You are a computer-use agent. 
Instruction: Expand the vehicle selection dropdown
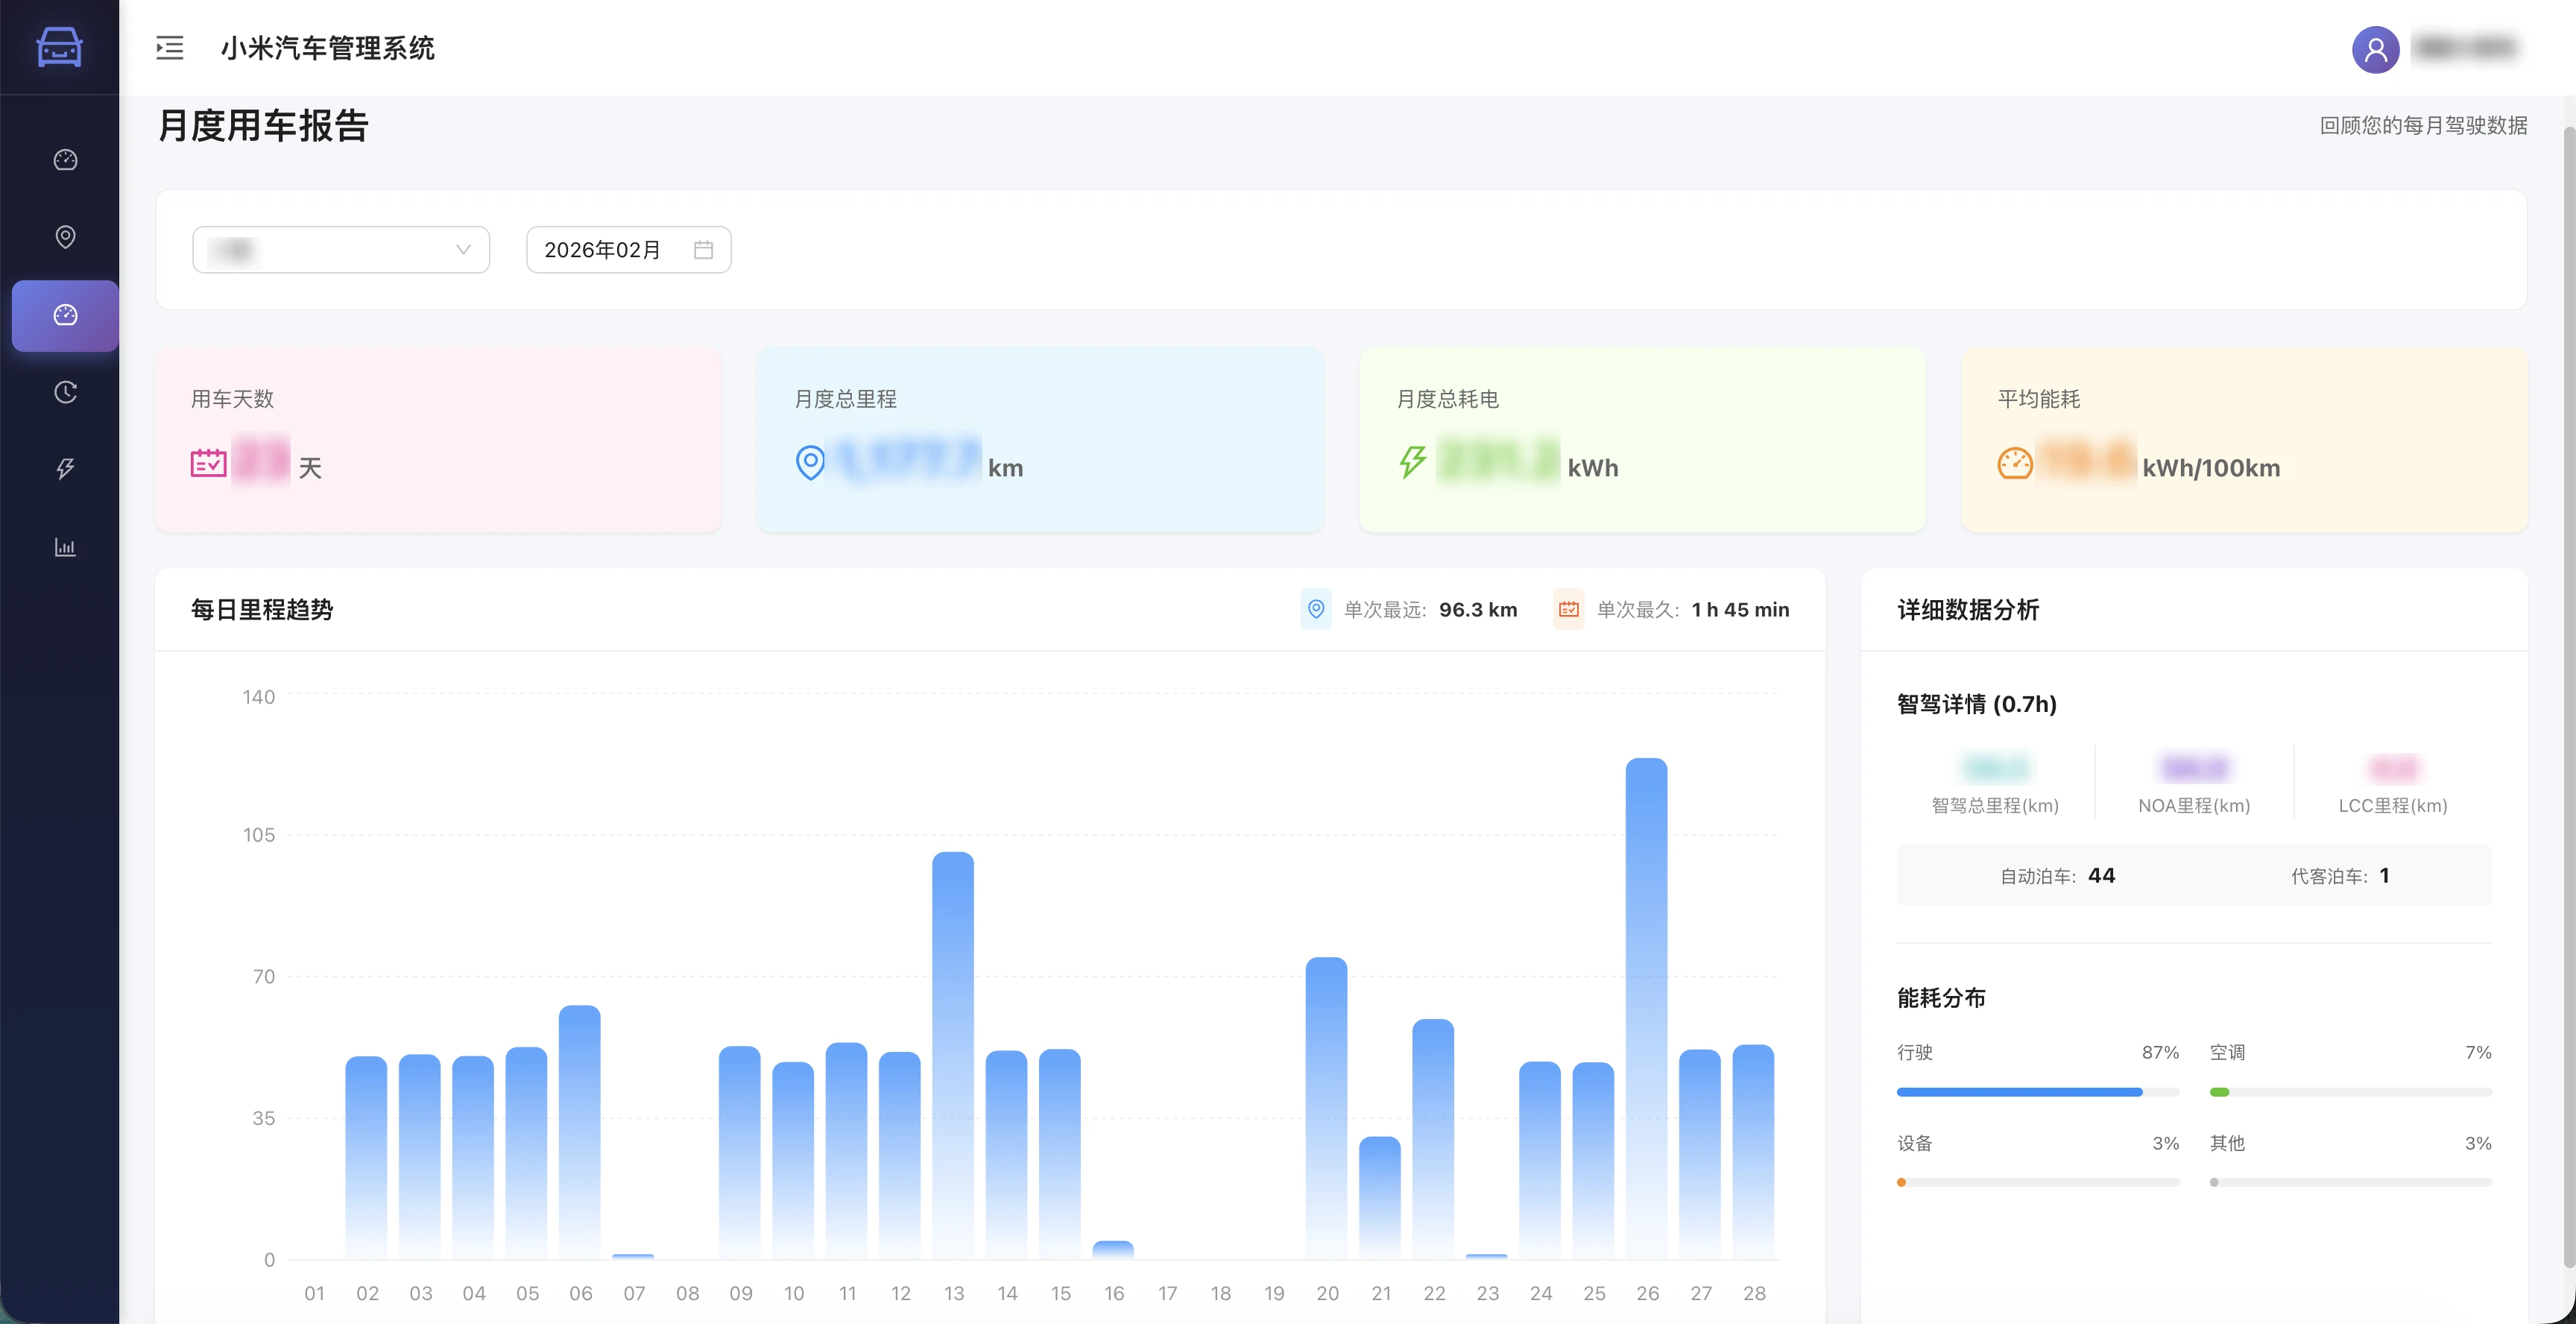[x=341, y=250]
